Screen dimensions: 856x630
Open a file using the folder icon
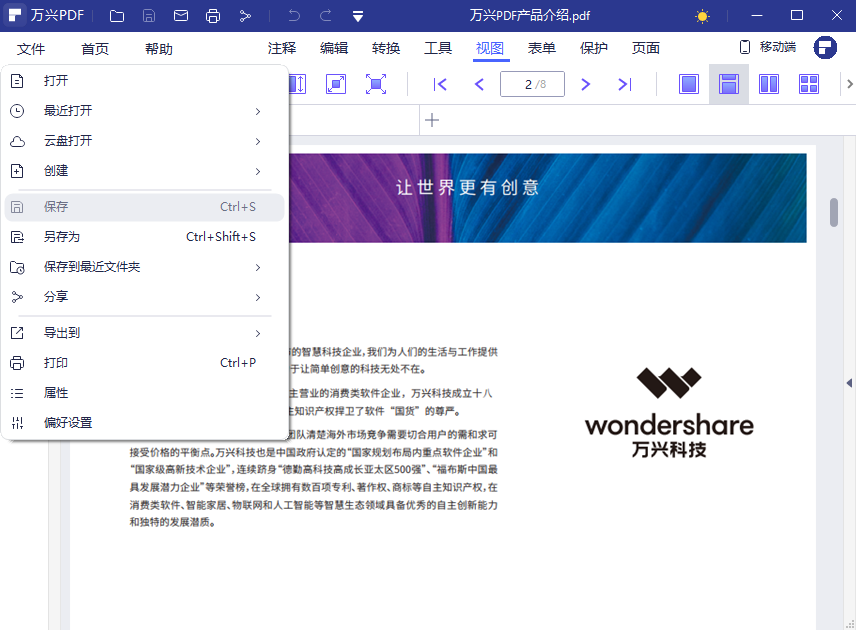pos(116,15)
